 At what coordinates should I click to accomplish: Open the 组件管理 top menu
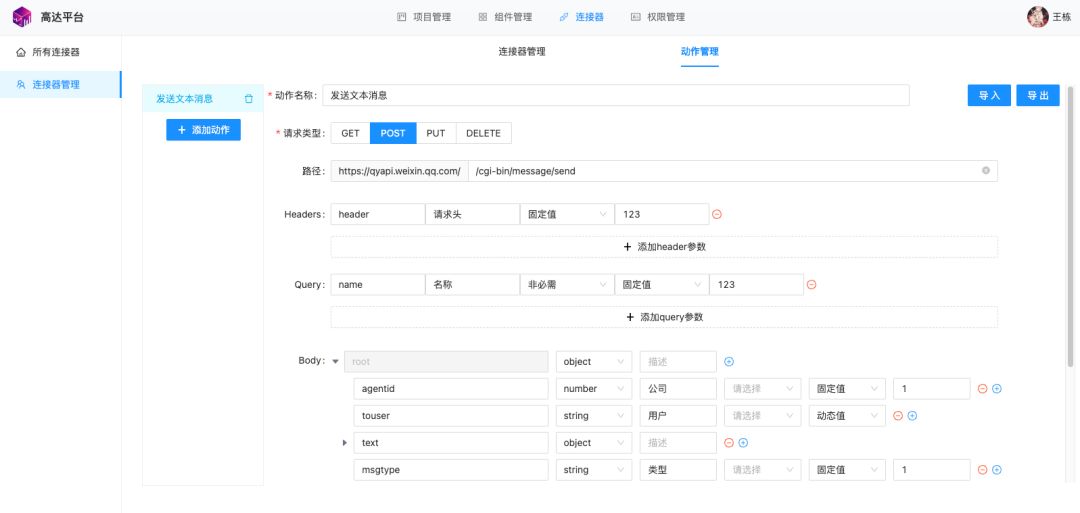tap(506, 17)
